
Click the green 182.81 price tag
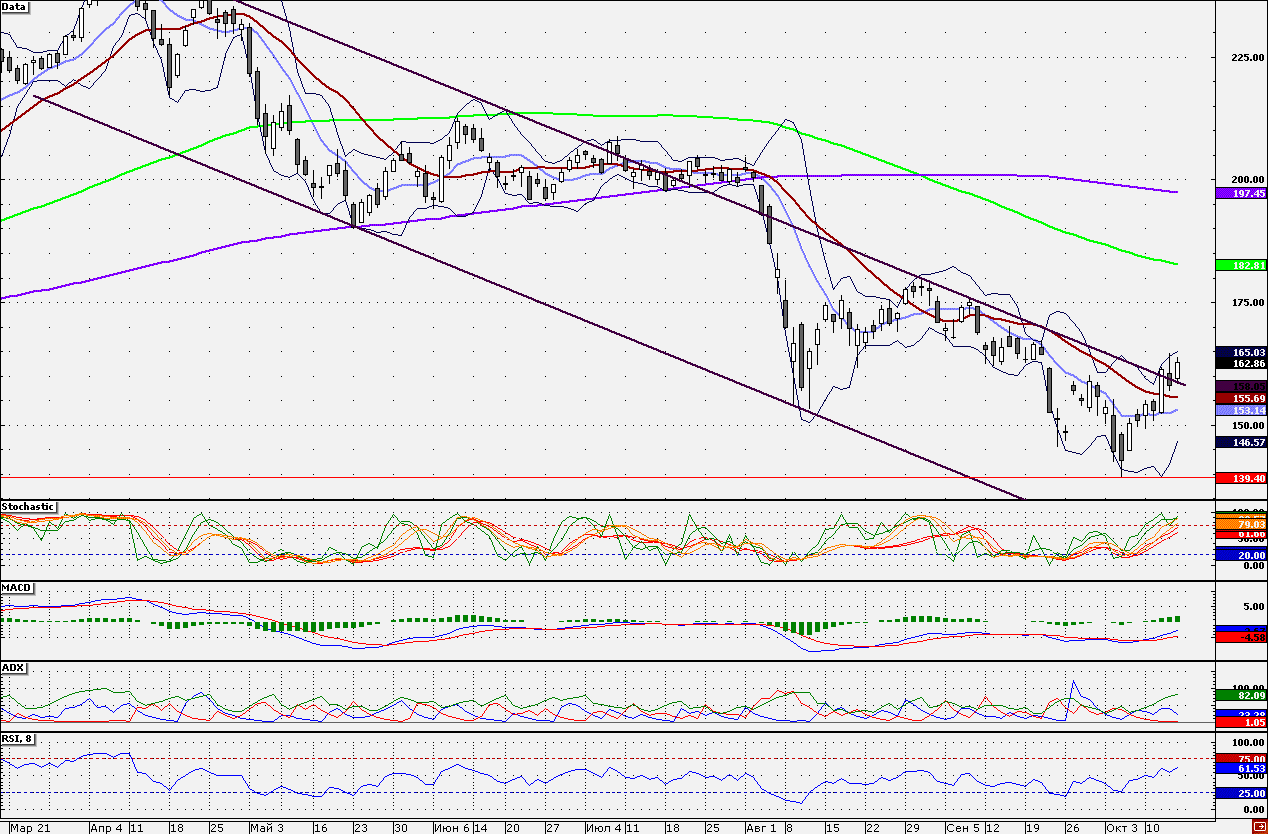click(x=1241, y=265)
